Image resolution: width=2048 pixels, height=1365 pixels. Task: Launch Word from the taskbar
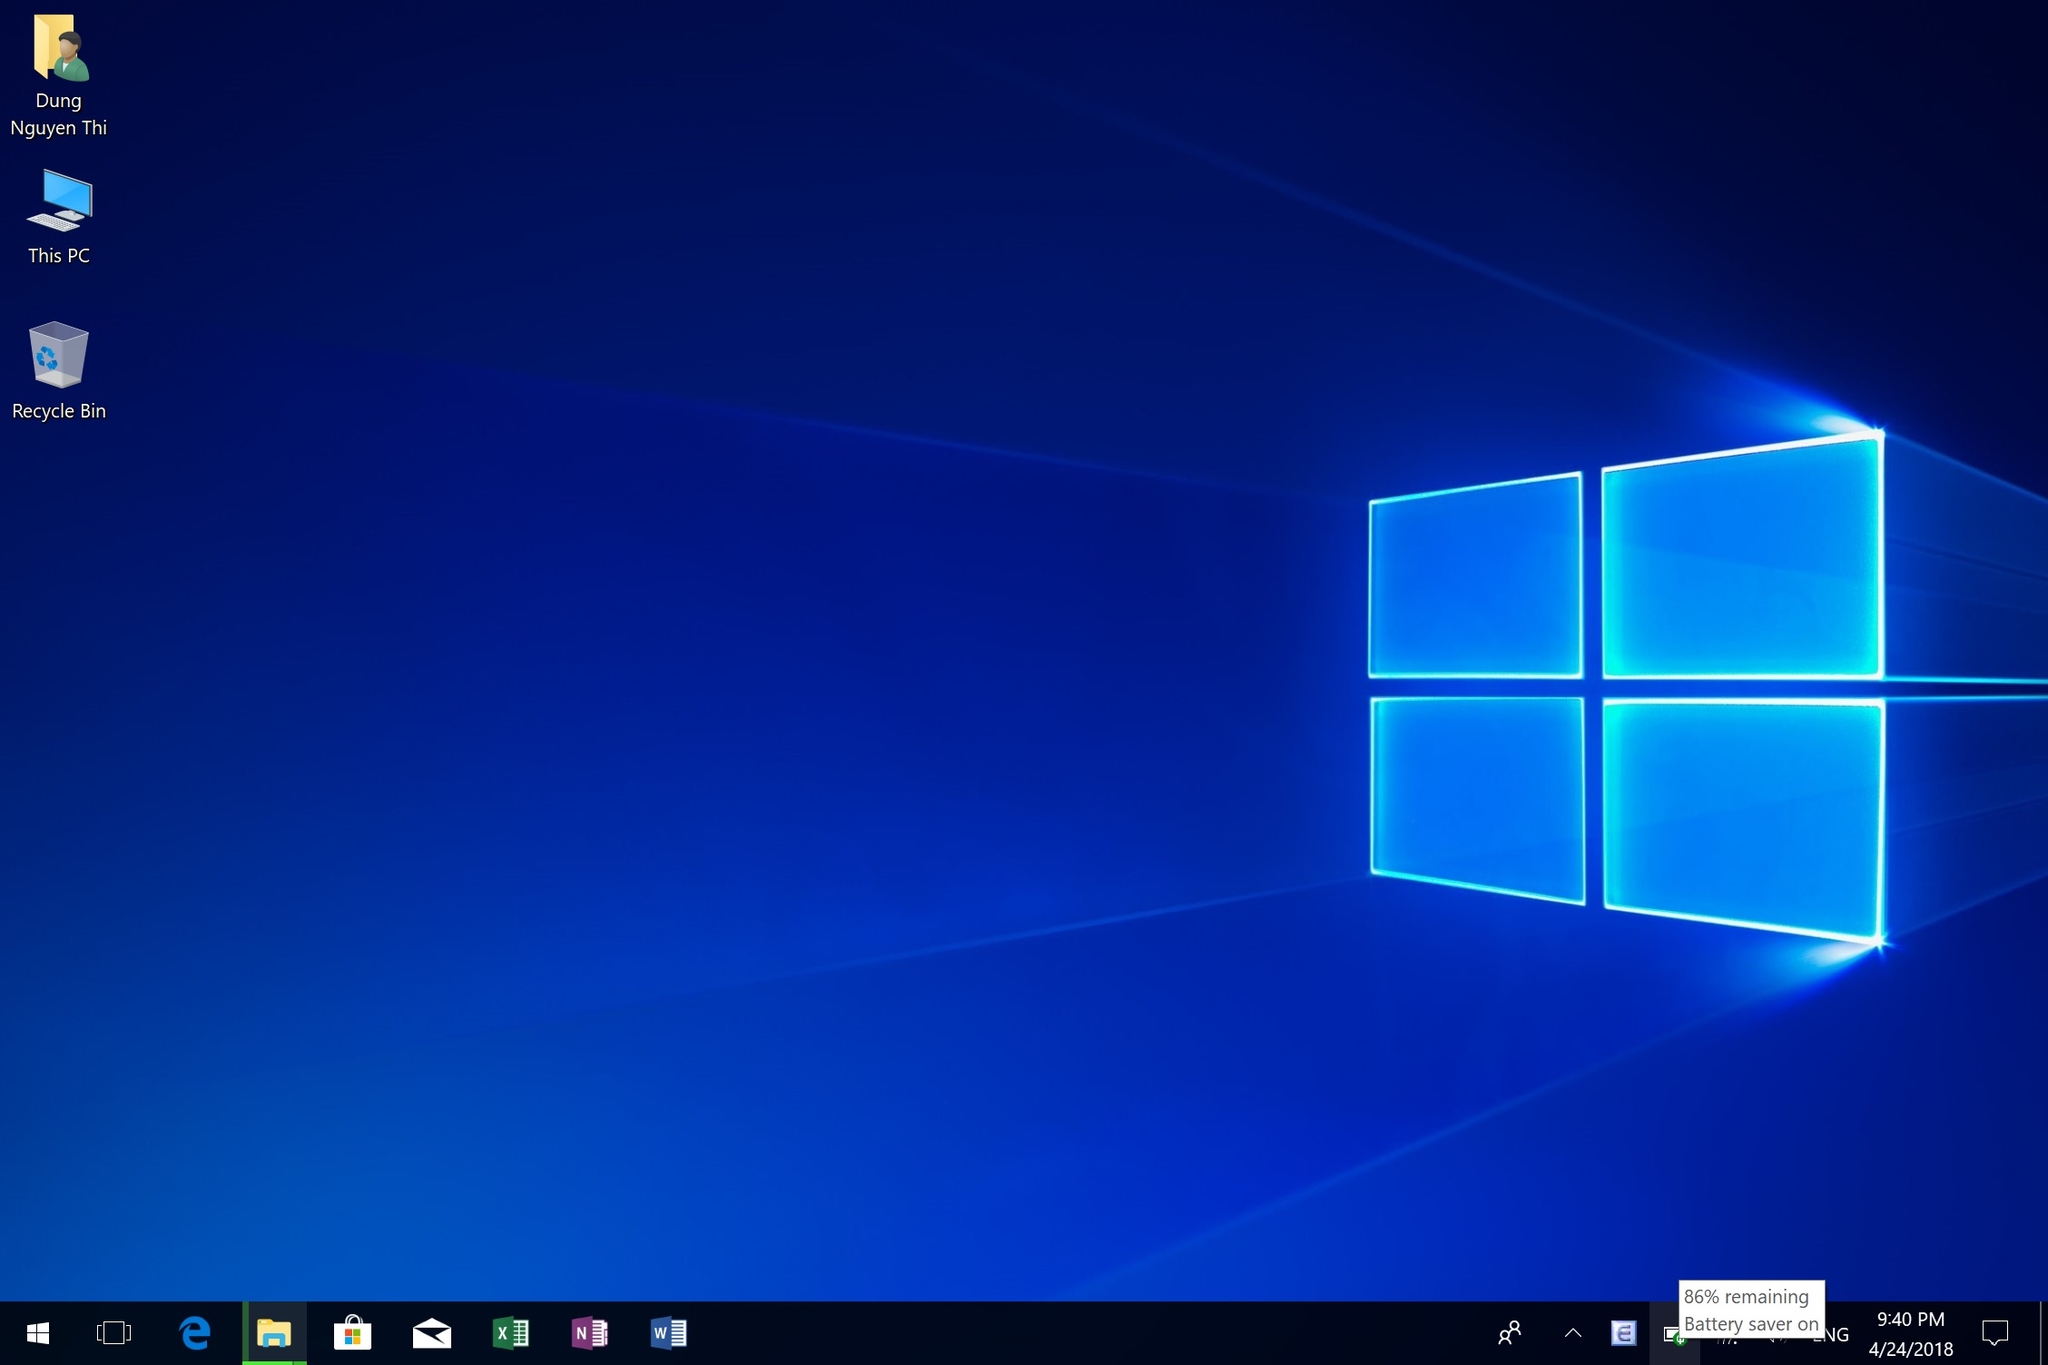(668, 1333)
